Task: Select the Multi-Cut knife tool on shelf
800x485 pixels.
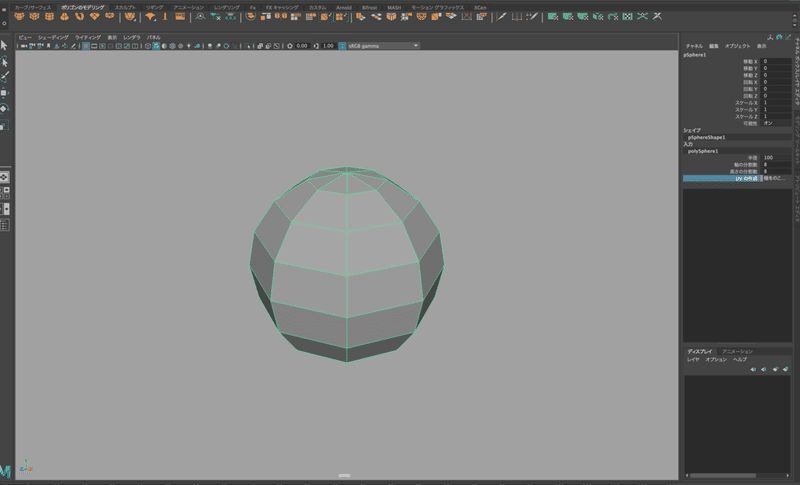Action: [501, 16]
